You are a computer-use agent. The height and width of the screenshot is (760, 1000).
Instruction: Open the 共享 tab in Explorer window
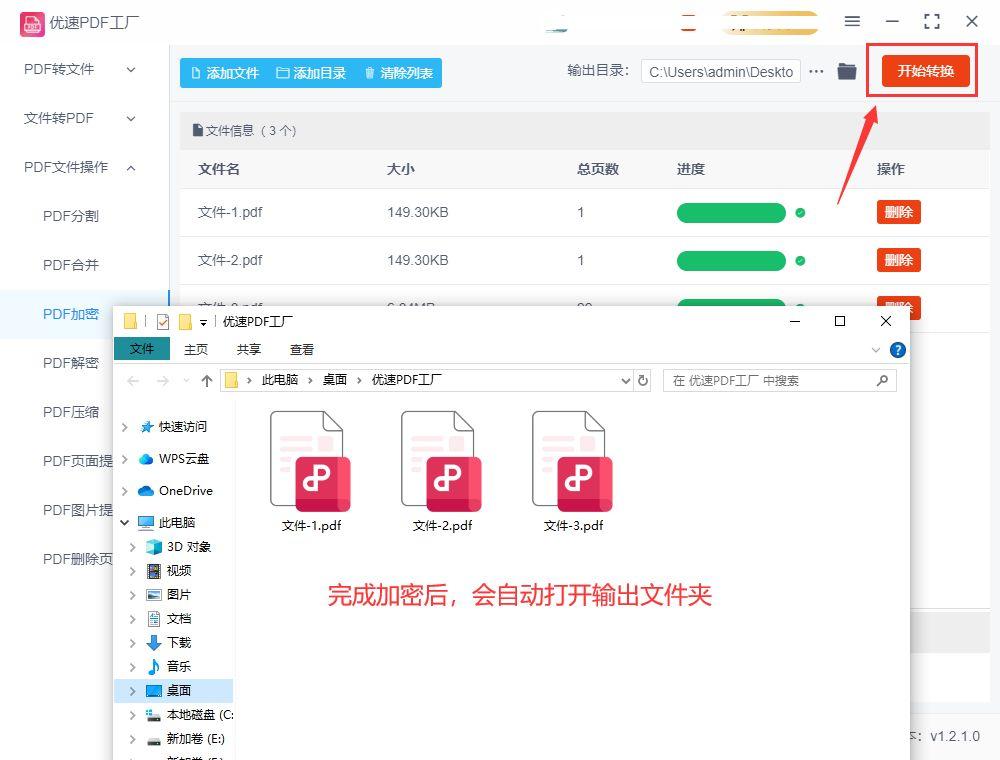coord(249,349)
